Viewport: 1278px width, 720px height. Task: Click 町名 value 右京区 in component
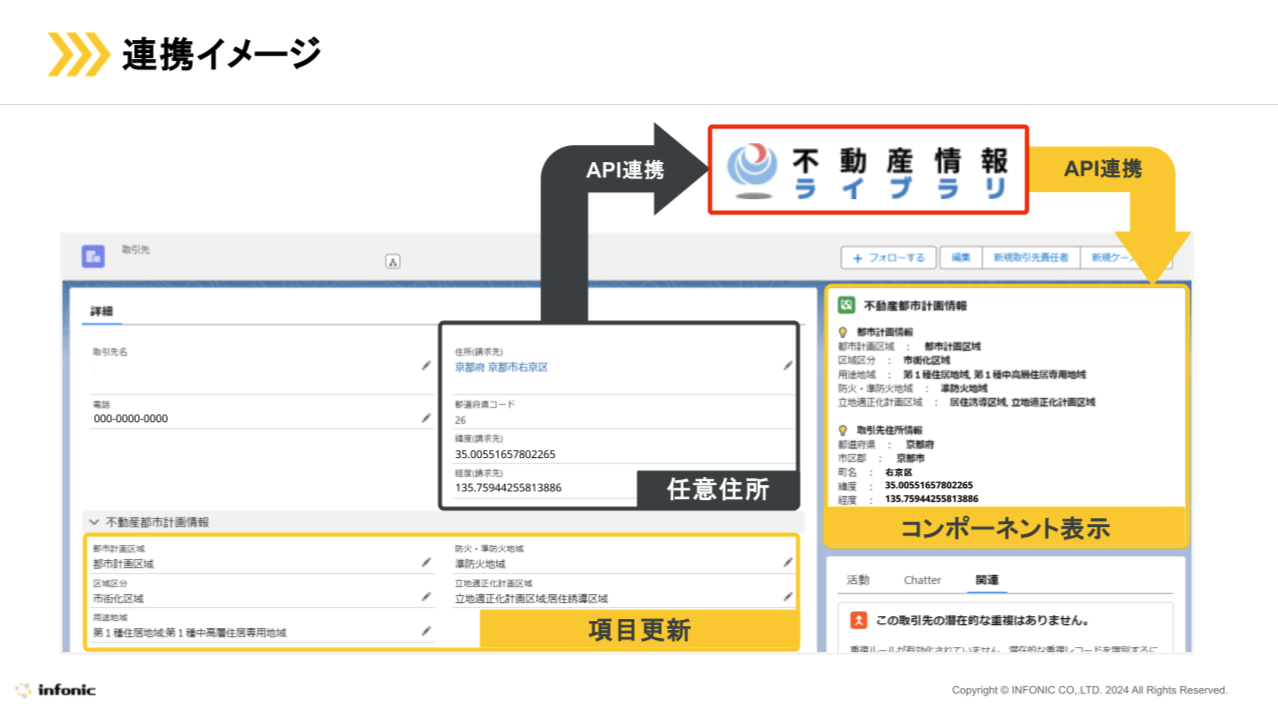(899, 472)
